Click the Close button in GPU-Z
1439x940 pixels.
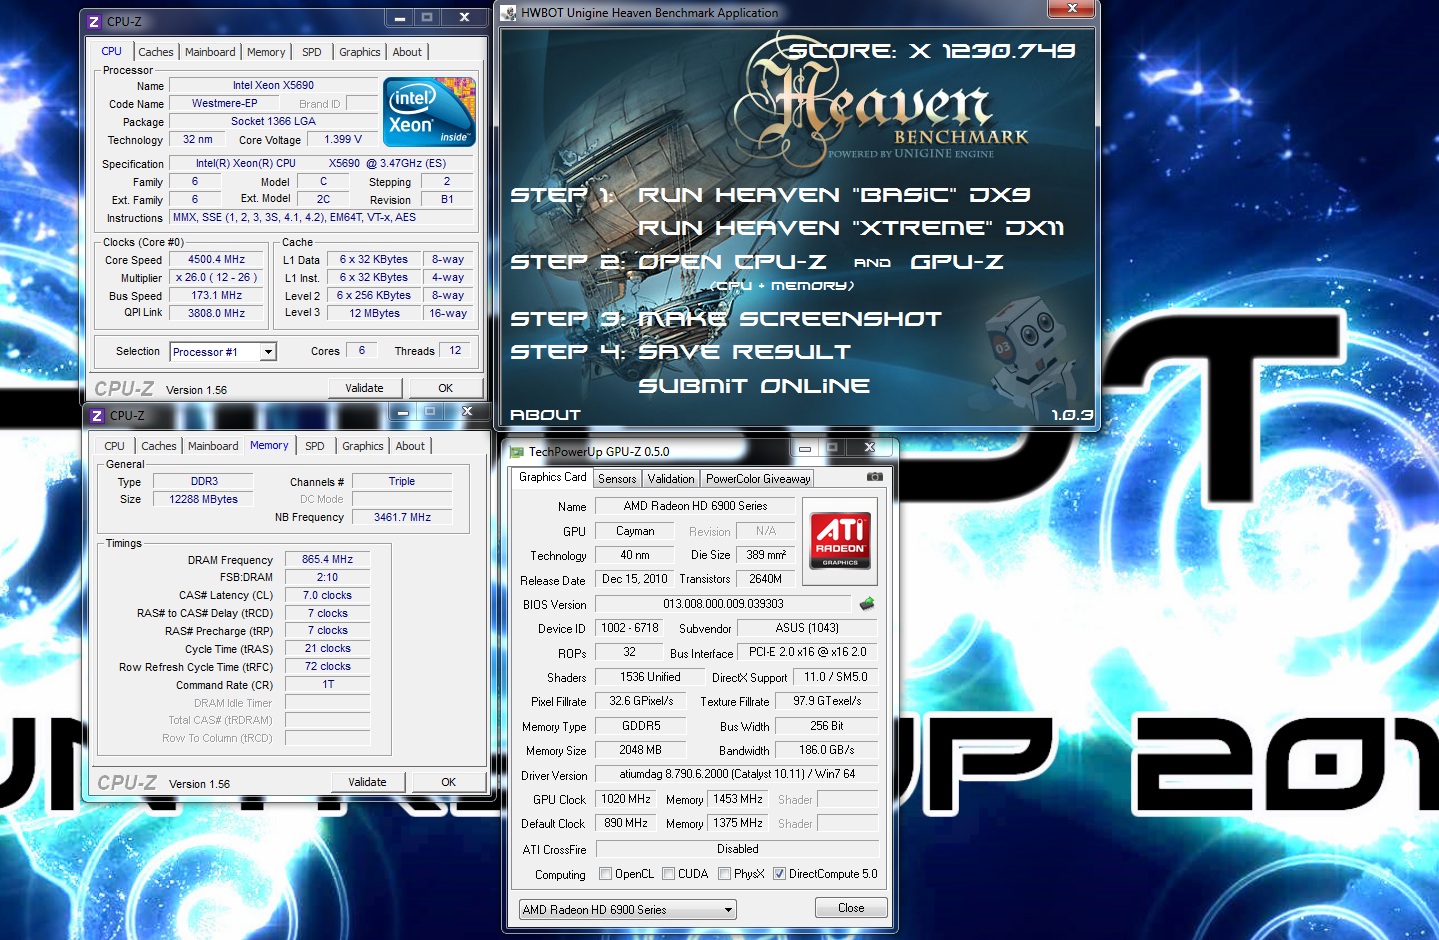(851, 908)
